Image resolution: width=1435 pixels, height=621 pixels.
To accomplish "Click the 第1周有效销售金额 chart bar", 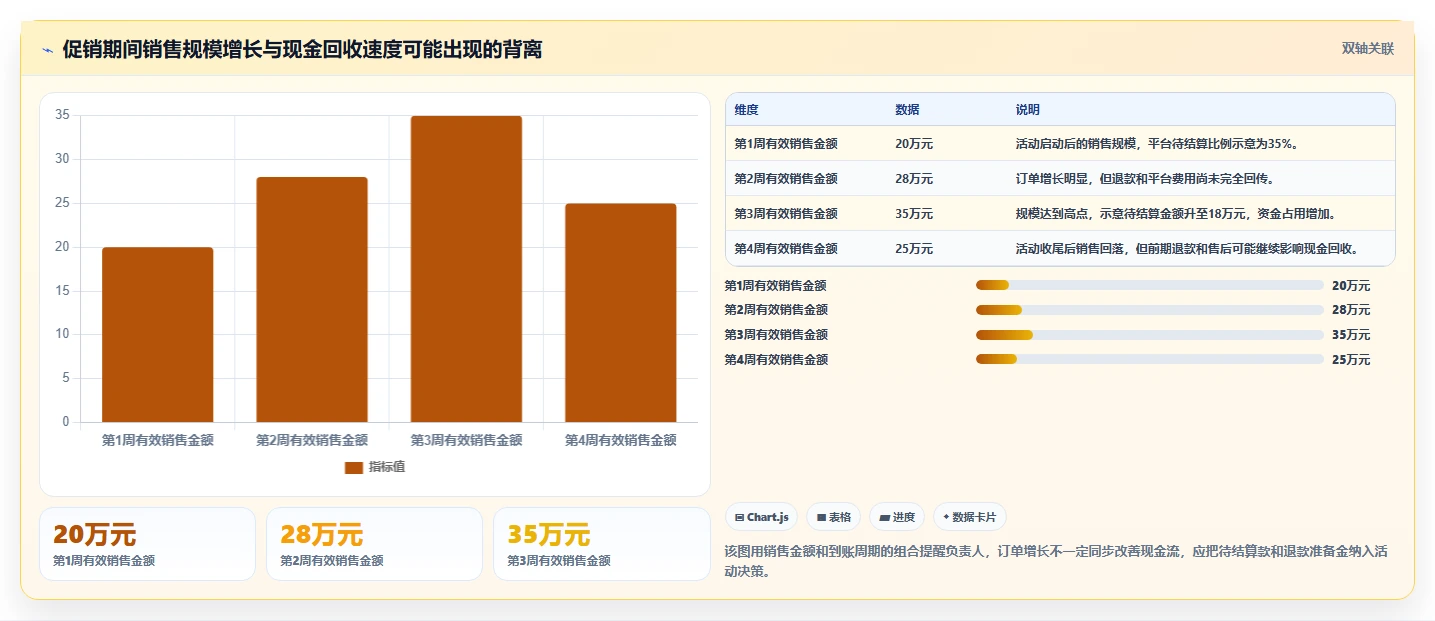I will click(158, 335).
